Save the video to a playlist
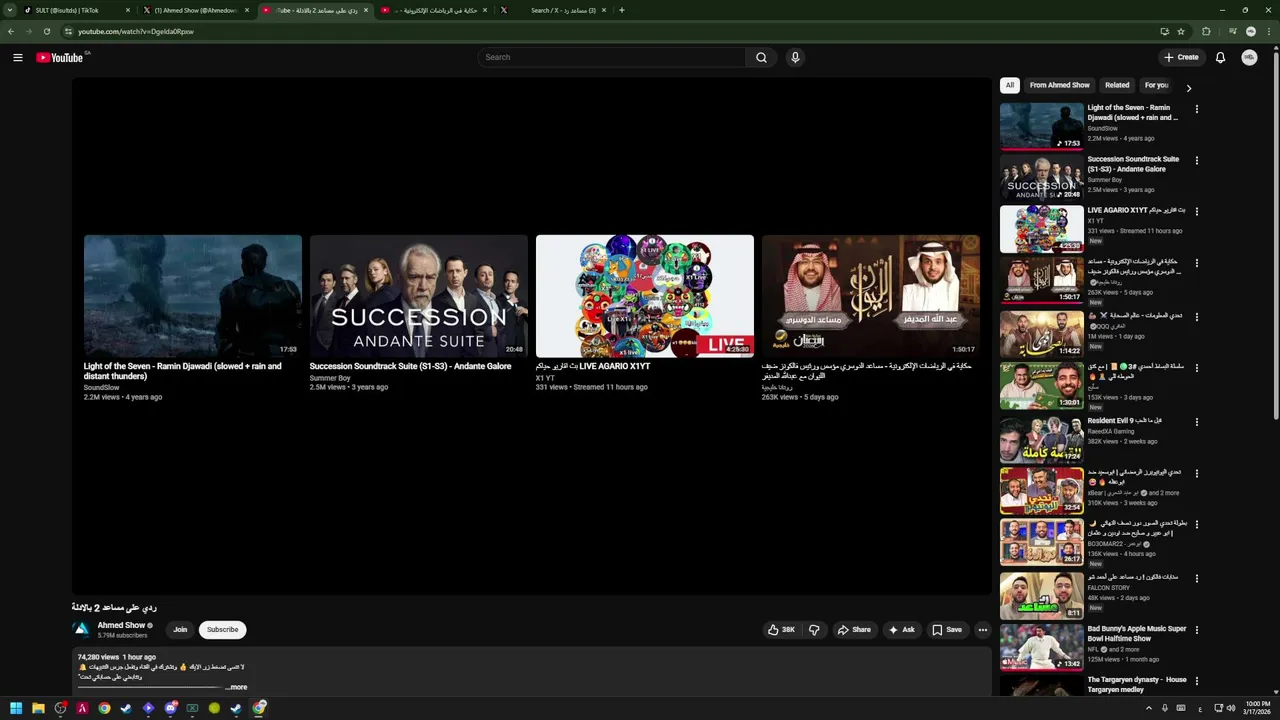This screenshot has width=1280, height=720. tap(947, 630)
